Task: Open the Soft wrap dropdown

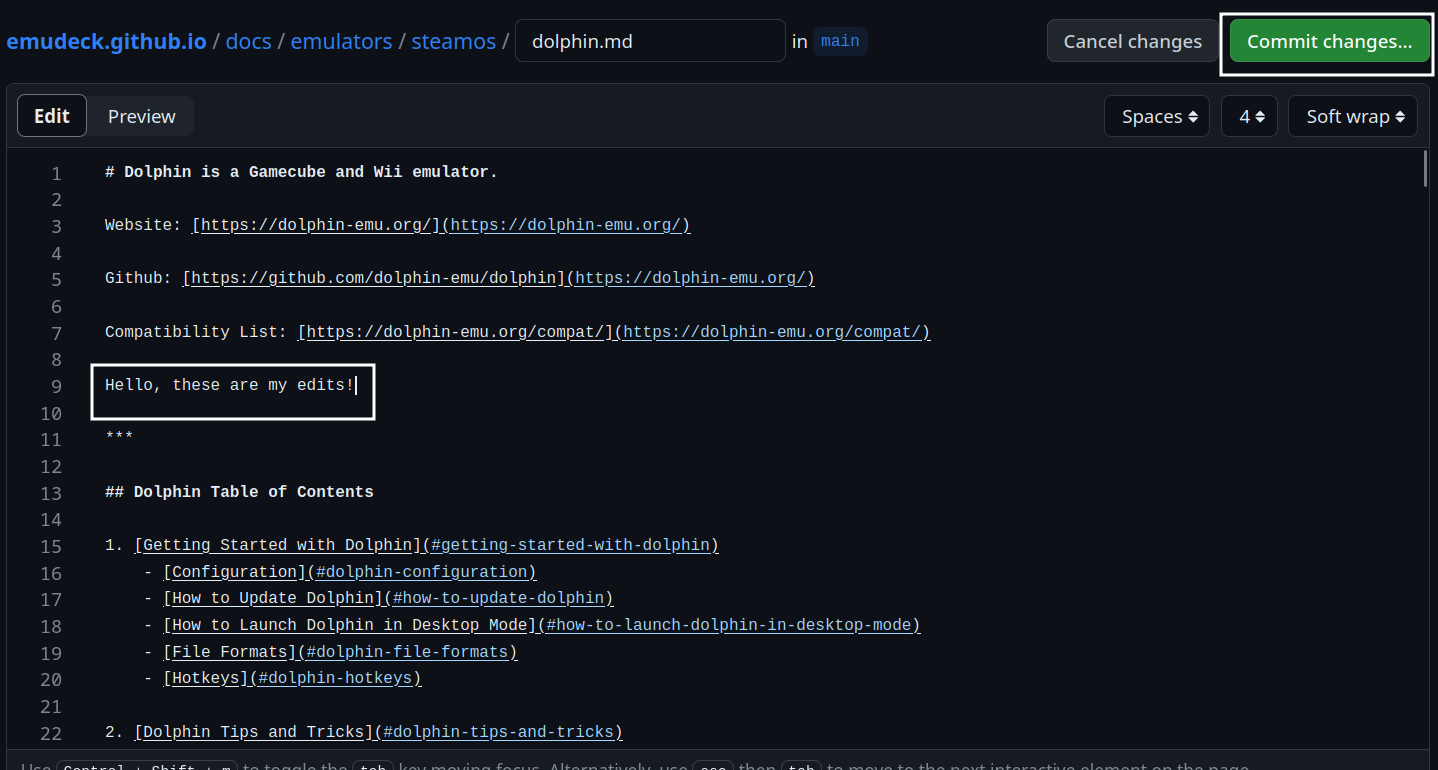Action: coord(1352,115)
